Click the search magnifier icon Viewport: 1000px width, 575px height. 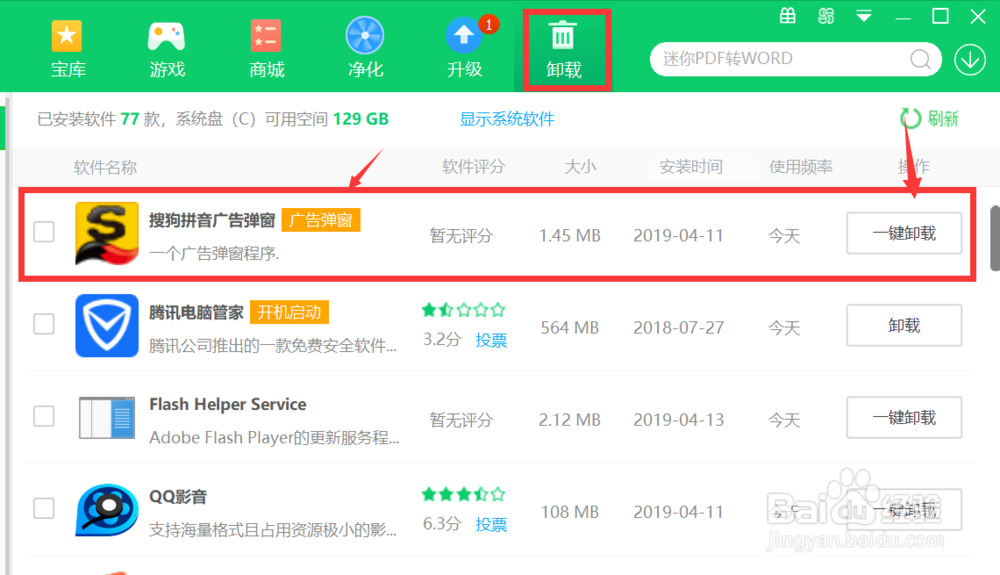(920, 59)
